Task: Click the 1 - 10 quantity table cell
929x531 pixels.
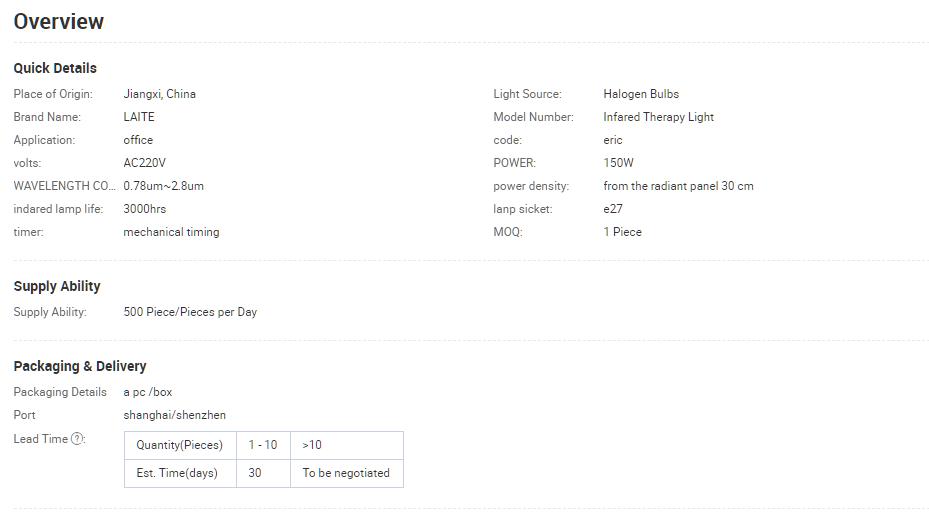Action: click(x=263, y=445)
